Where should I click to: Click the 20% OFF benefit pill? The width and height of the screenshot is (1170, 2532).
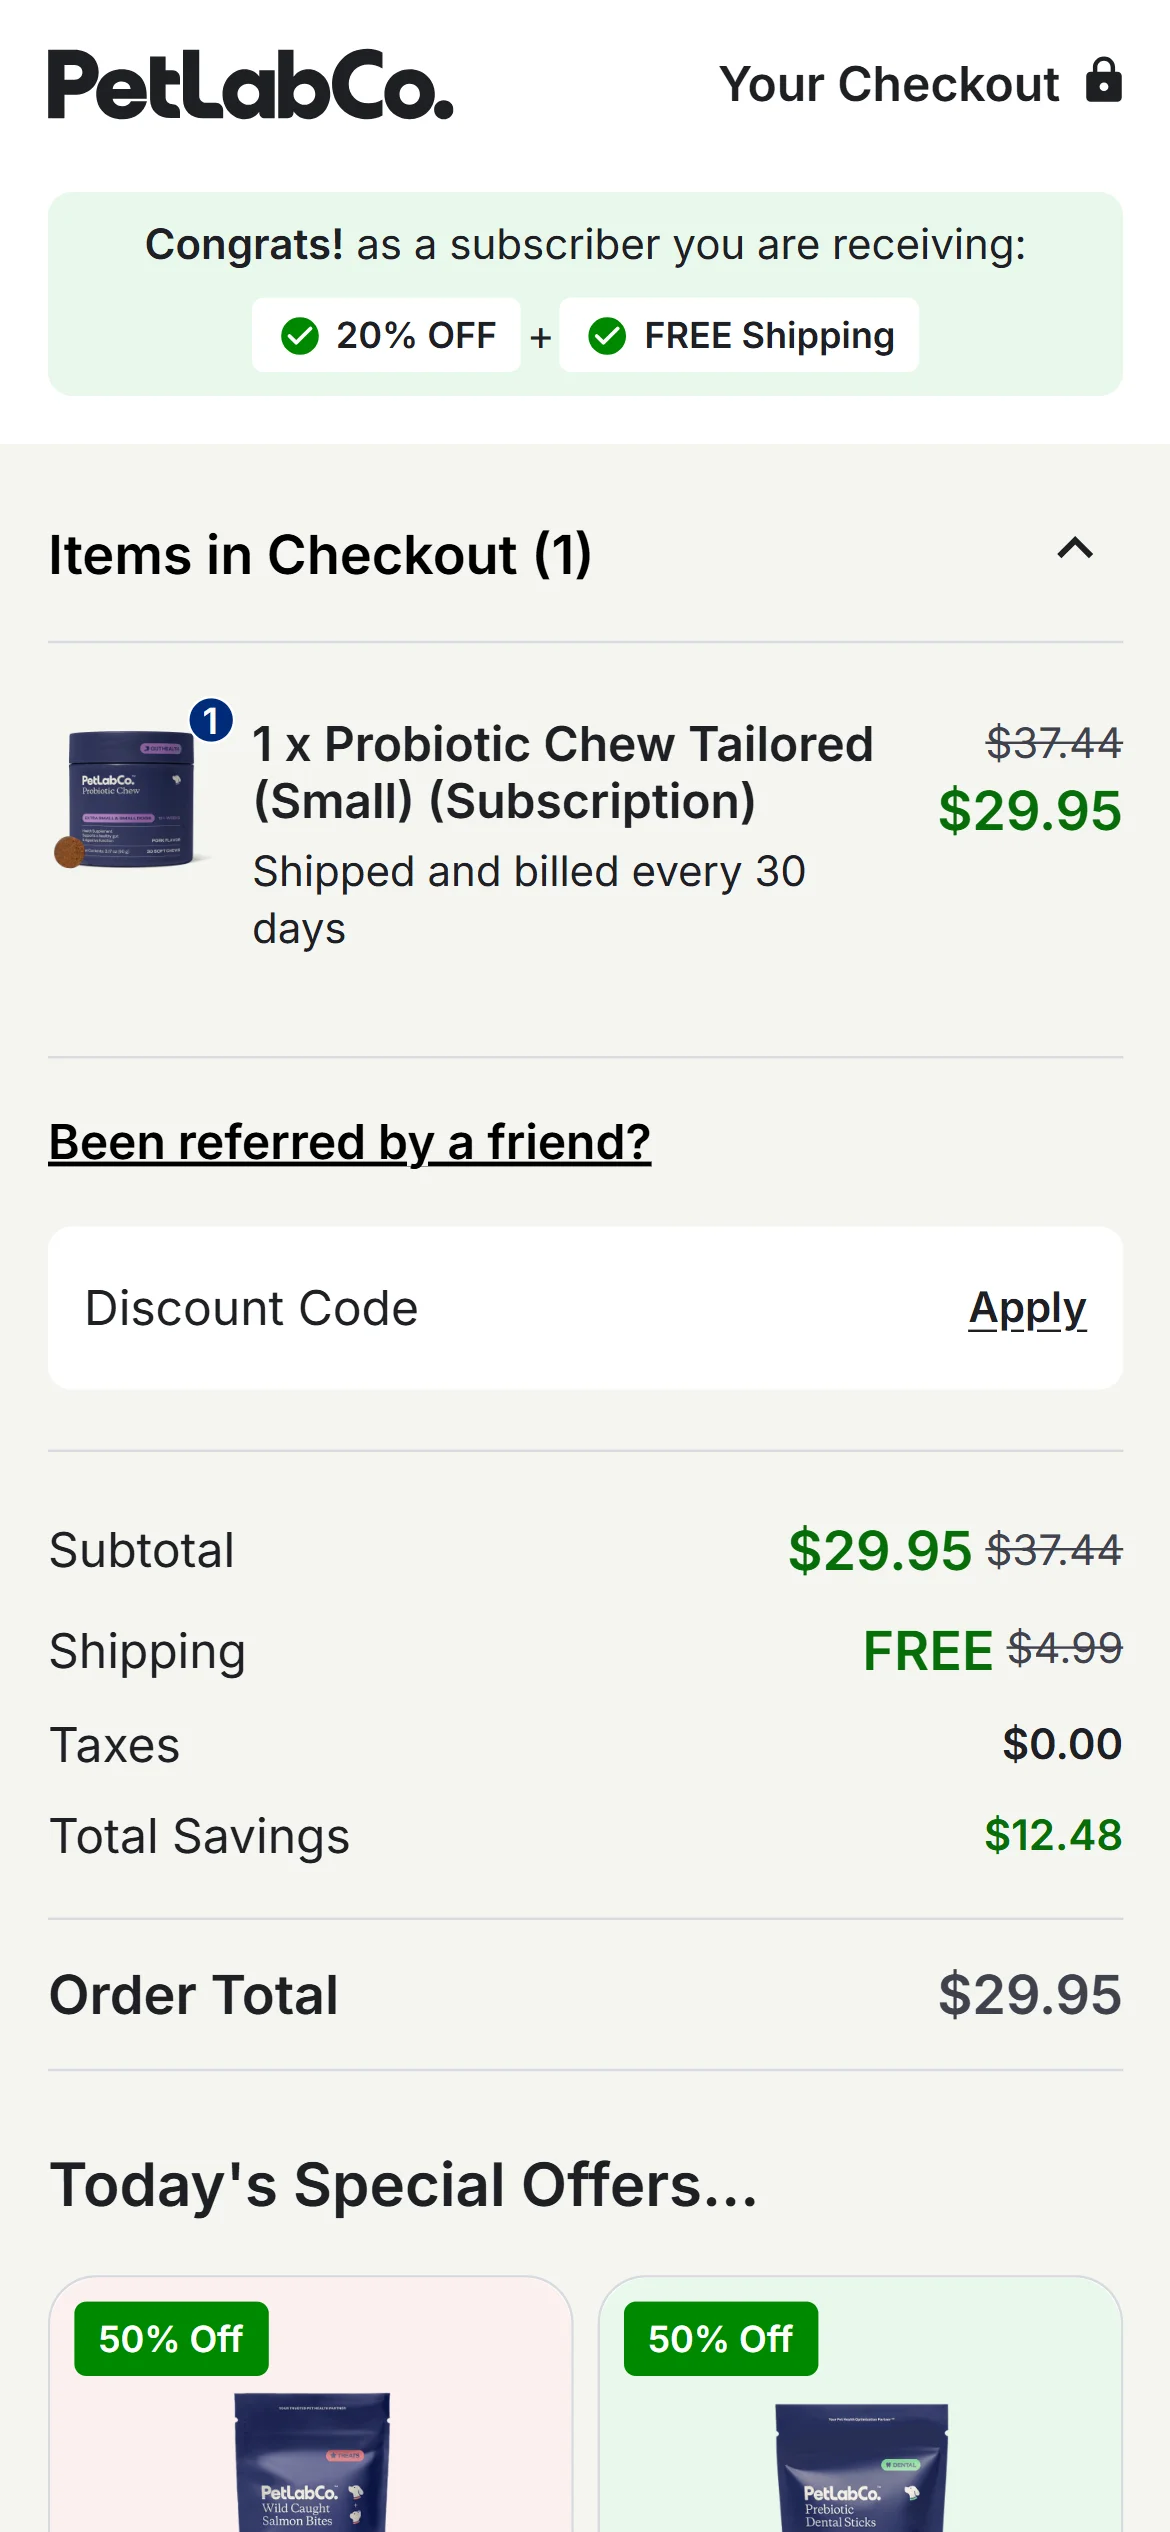click(386, 336)
